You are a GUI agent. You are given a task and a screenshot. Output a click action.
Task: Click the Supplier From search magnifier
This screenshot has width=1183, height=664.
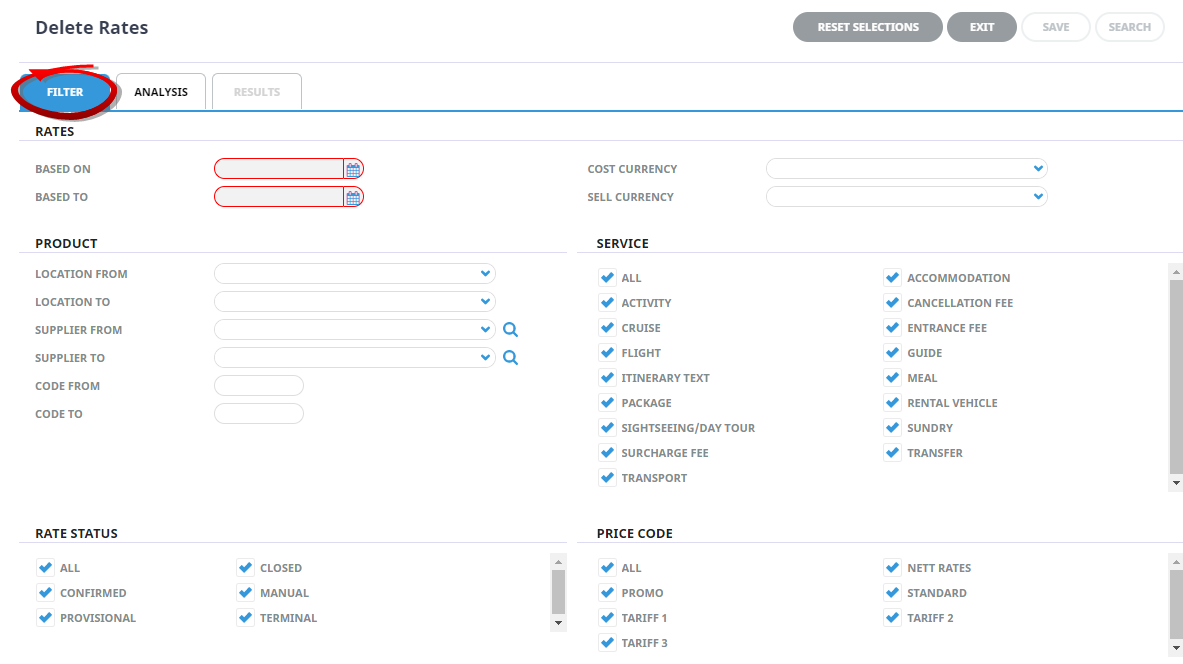(511, 330)
